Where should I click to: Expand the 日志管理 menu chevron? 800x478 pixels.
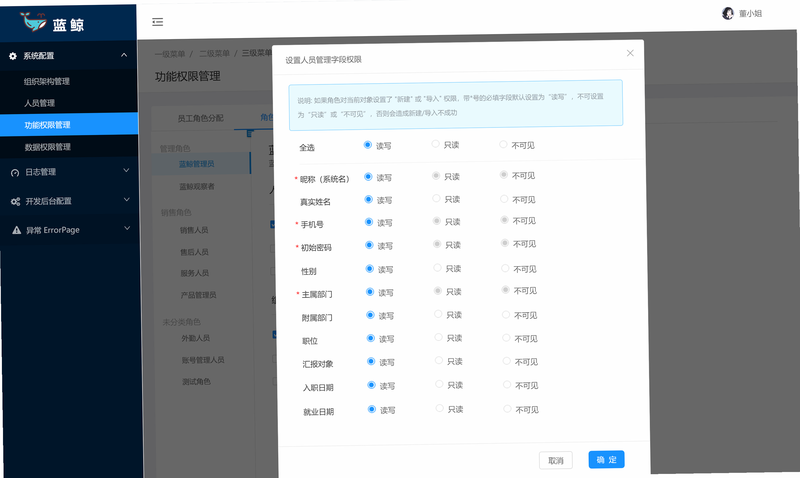pos(126,170)
